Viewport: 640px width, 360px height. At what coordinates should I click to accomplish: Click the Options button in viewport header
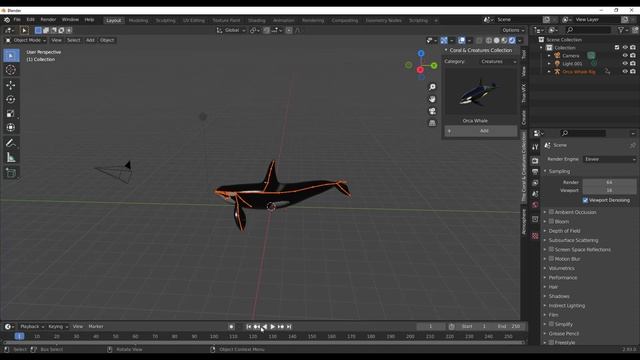(x=513, y=30)
